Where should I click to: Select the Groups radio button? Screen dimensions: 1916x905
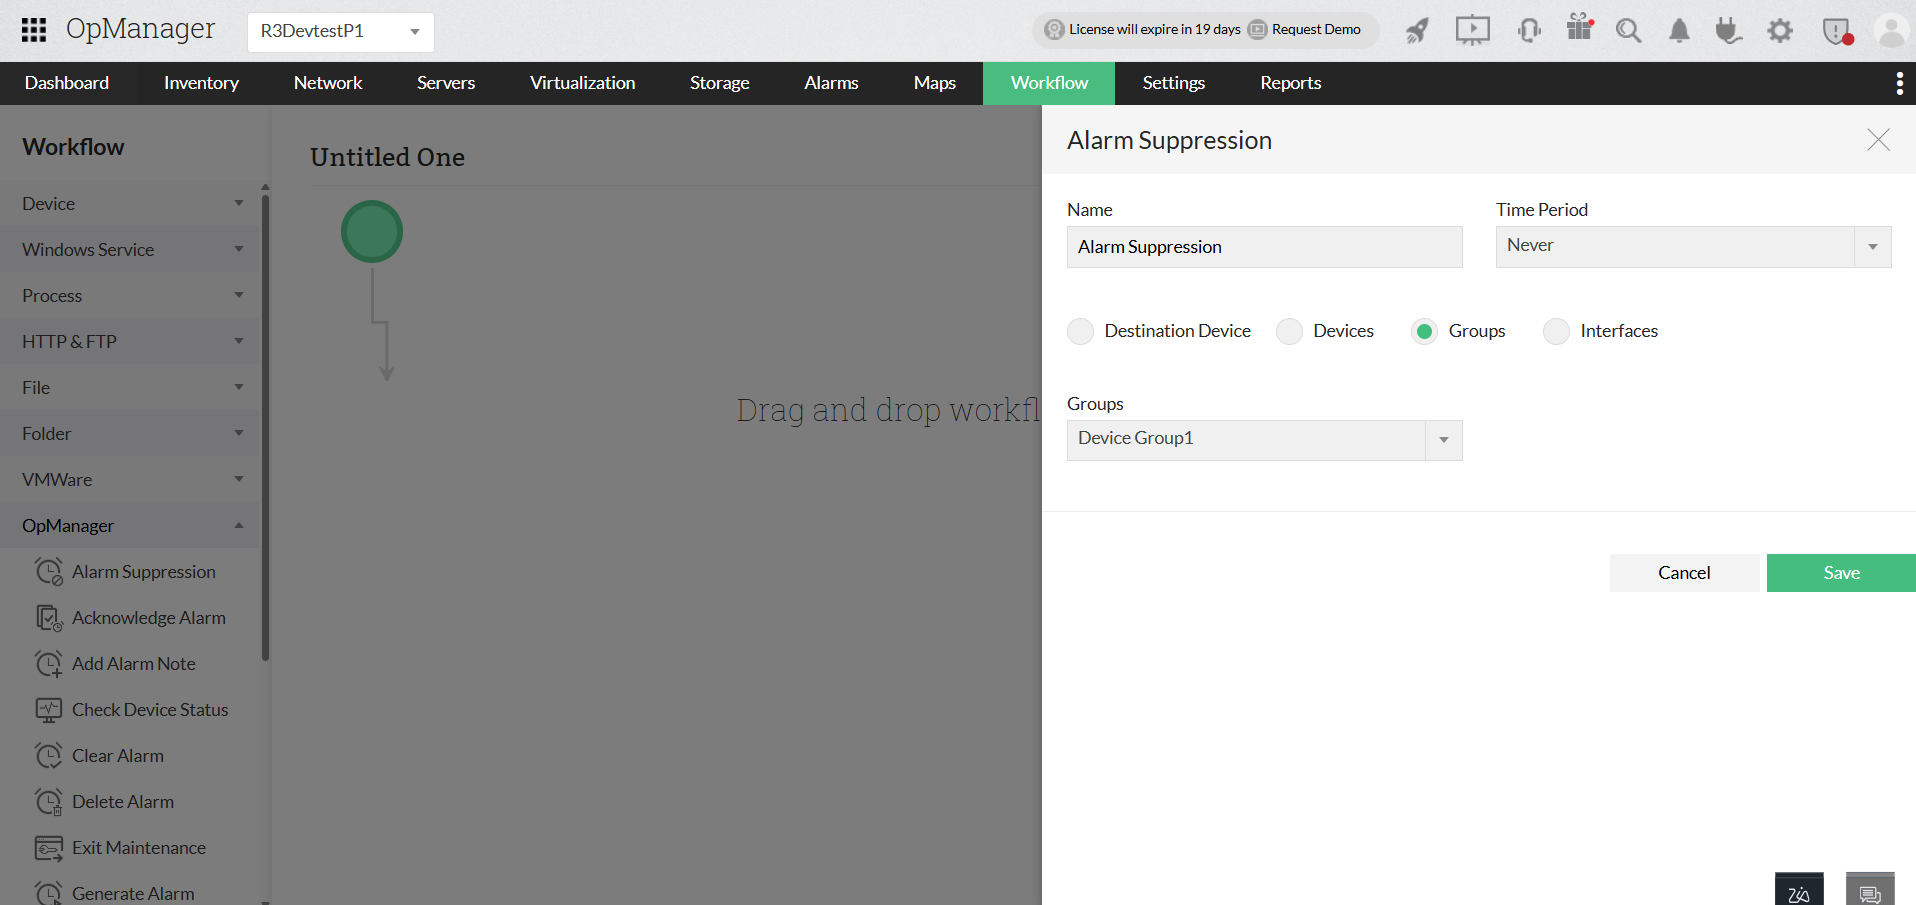pos(1424,331)
